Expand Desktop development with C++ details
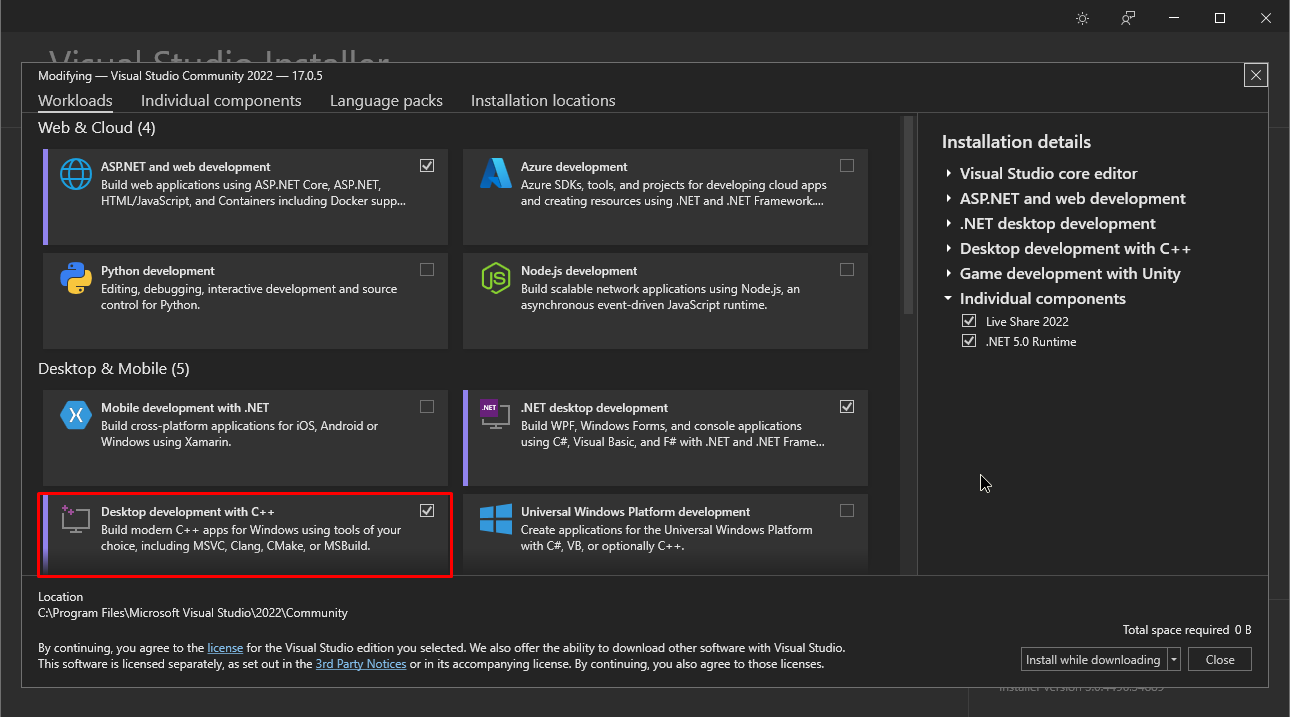Viewport: 1290px width, 717px height. 948,249
